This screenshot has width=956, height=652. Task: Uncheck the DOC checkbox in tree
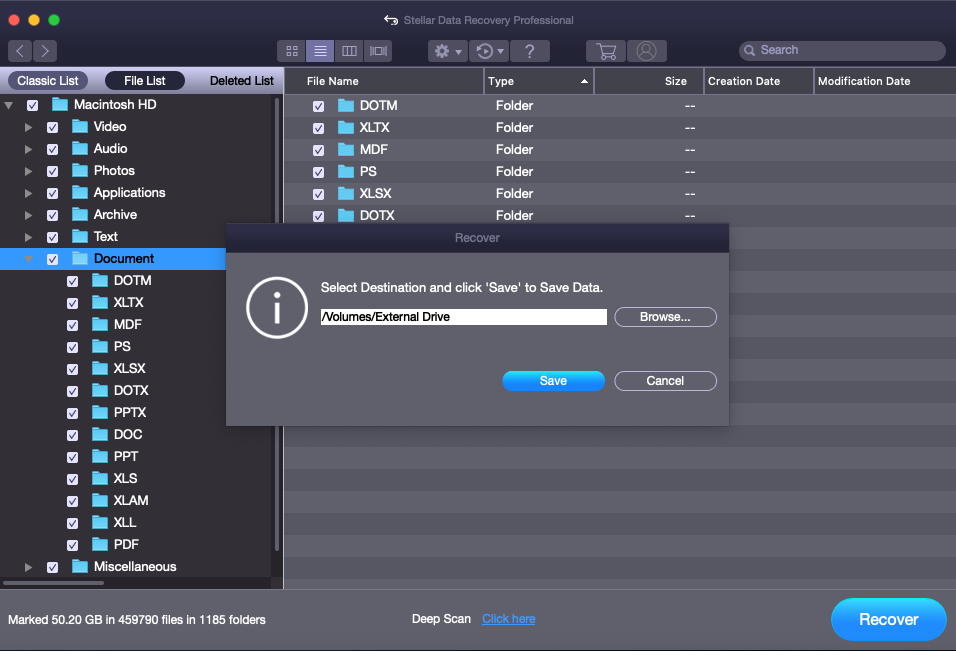pos(73,435)
